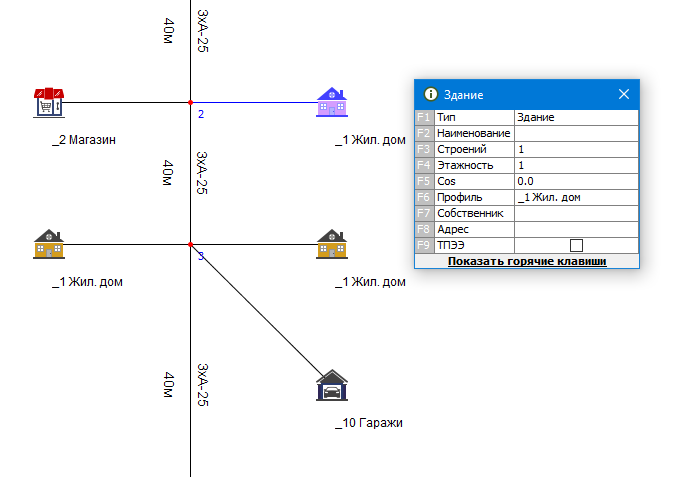Click the F8 hotkey cell
This screenshot has width=686, height=477.
[424, 229]
